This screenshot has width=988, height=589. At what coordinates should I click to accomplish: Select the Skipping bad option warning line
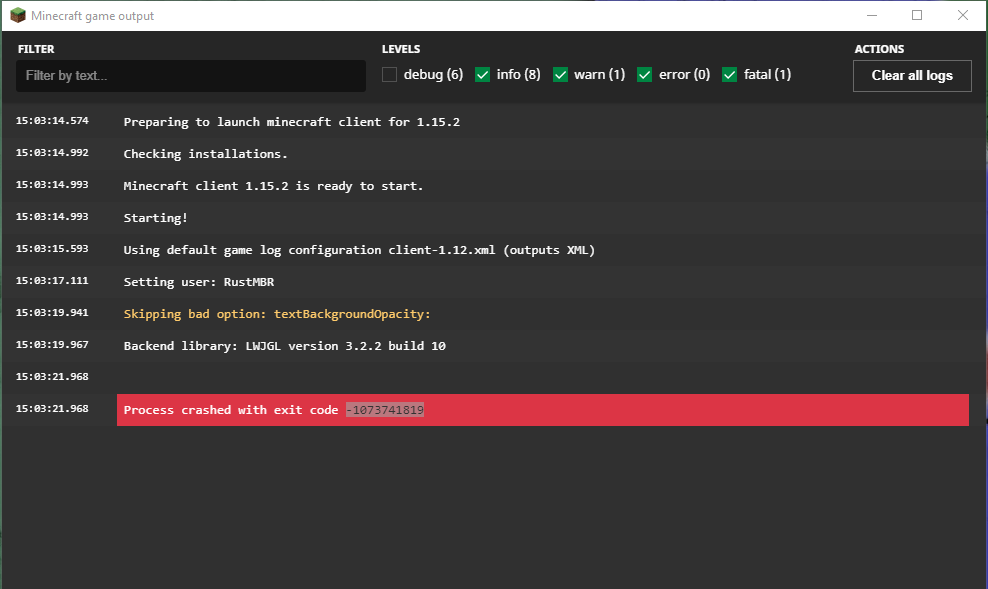point(277,314)
